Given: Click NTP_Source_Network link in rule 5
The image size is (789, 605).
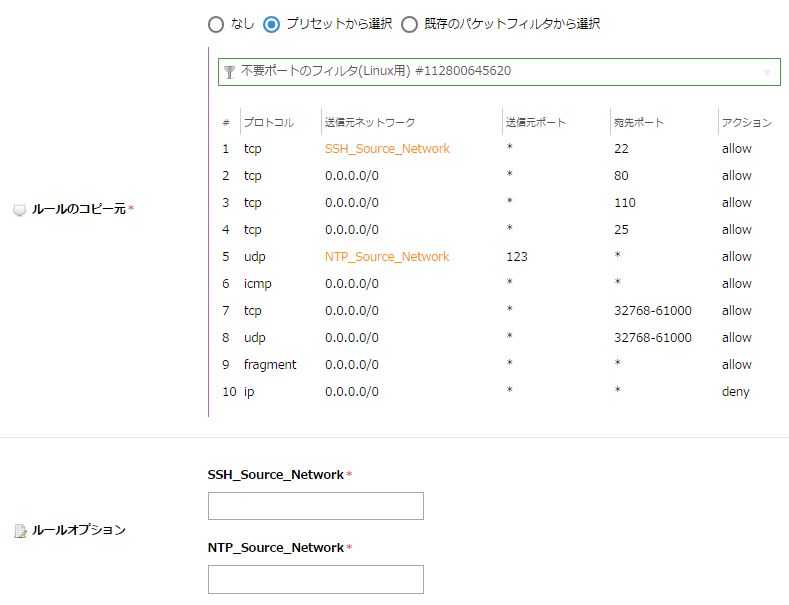Looking at the screenshot, I should coord(387,257).
